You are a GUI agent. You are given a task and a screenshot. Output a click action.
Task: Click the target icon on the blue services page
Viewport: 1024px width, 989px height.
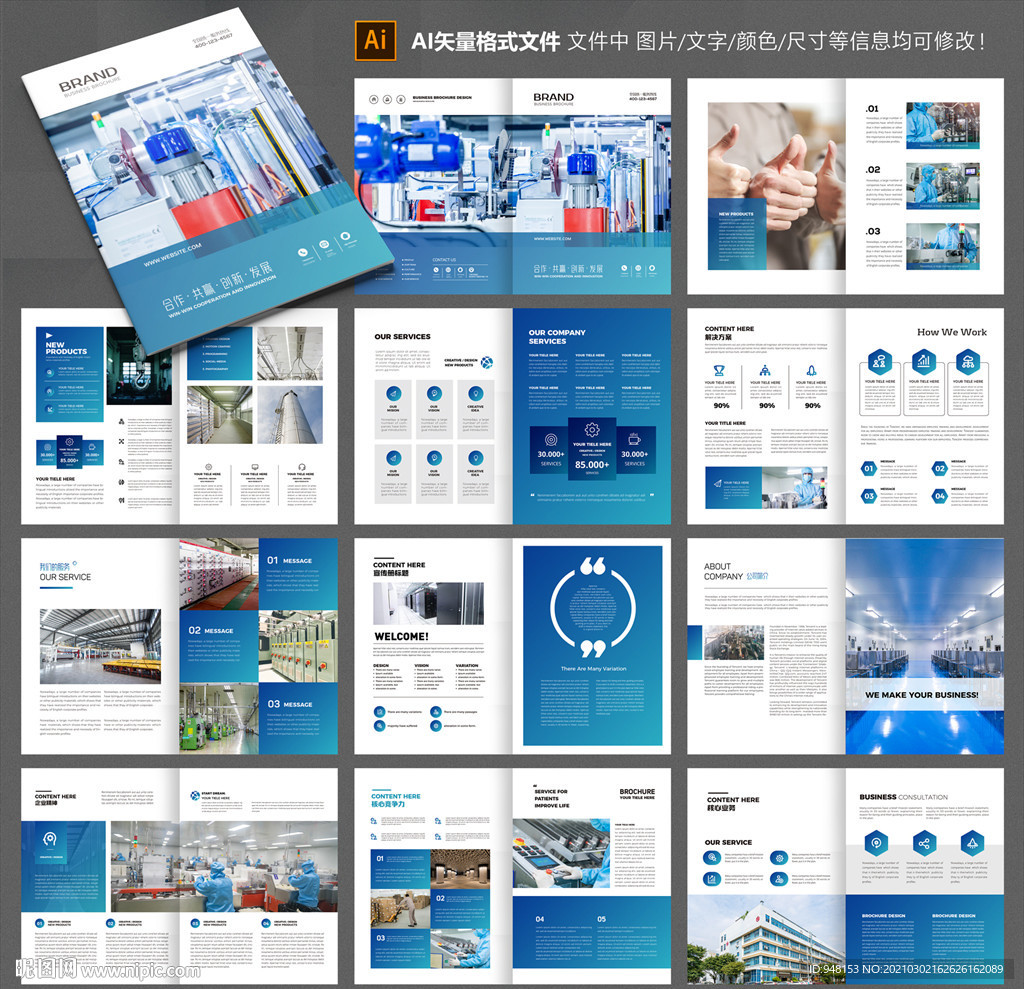pyautogui.click(x=551, y=439)
